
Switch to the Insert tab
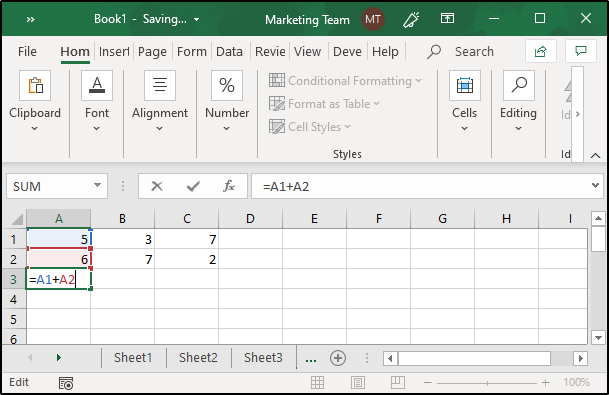point(114,51)
